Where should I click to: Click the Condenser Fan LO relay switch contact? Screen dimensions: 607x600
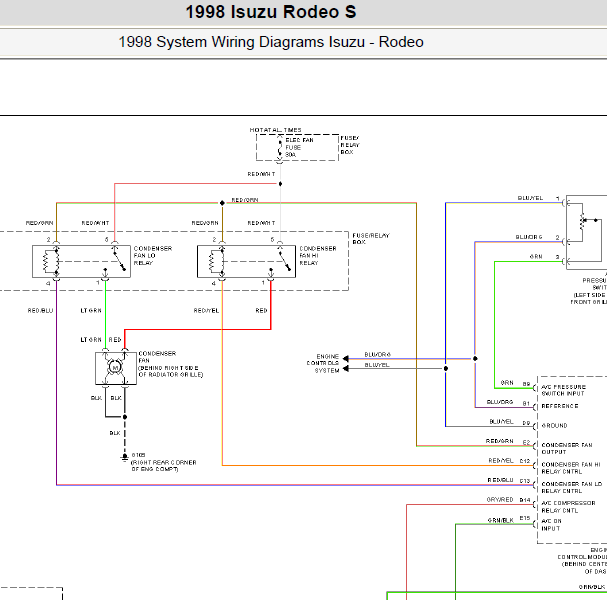tap(120, 261)
